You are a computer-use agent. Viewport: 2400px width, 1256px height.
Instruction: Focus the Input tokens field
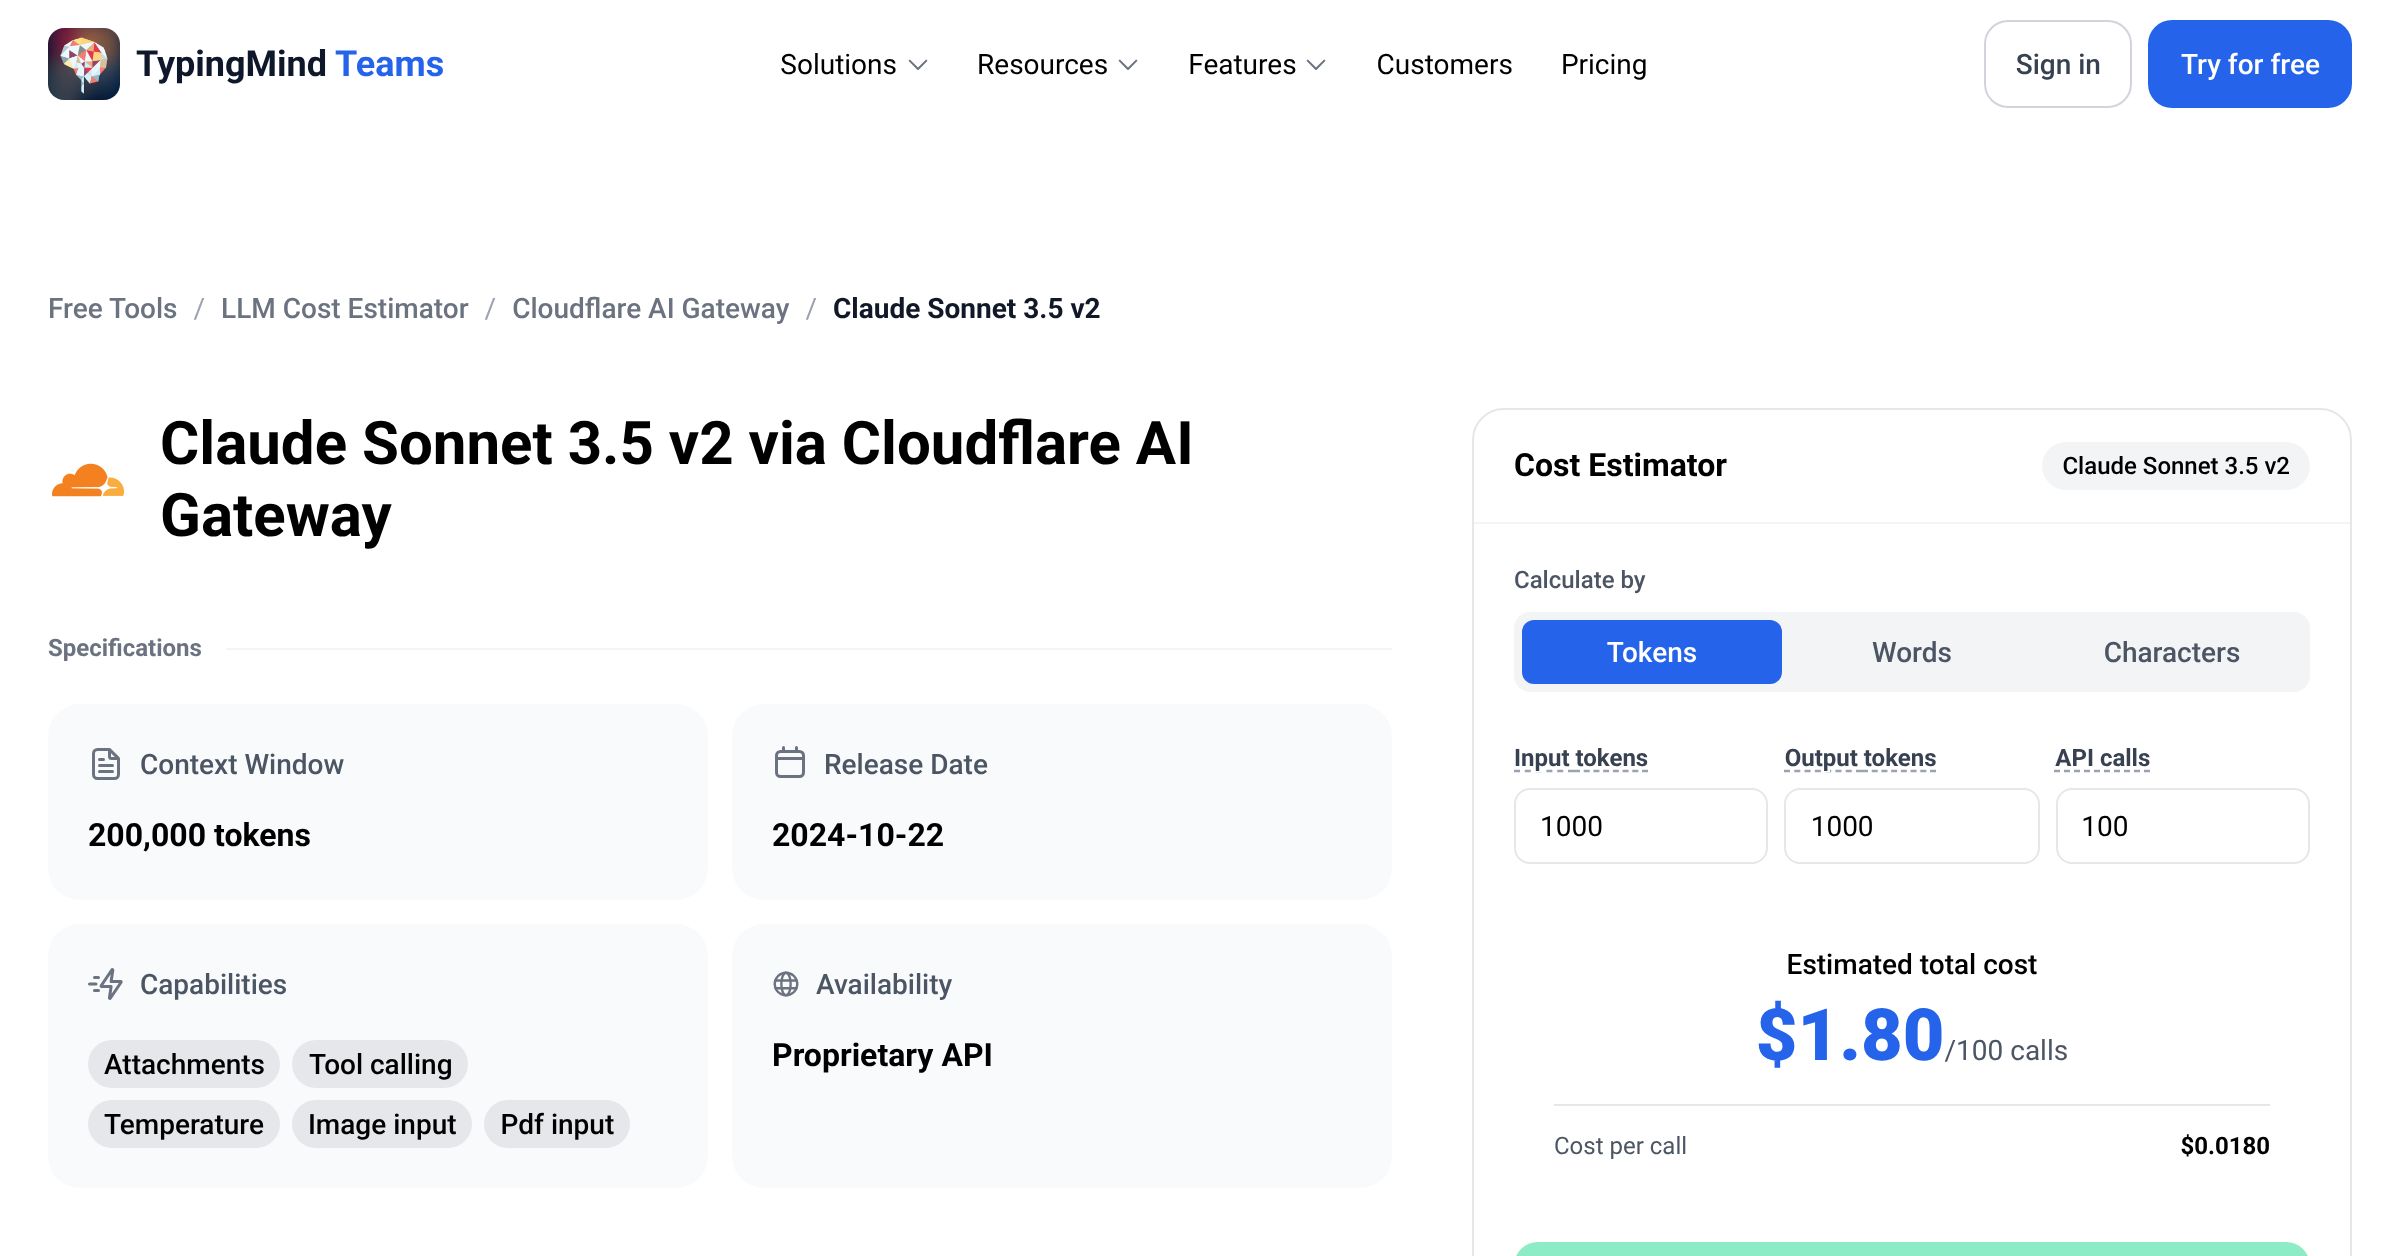[1641, 826]
